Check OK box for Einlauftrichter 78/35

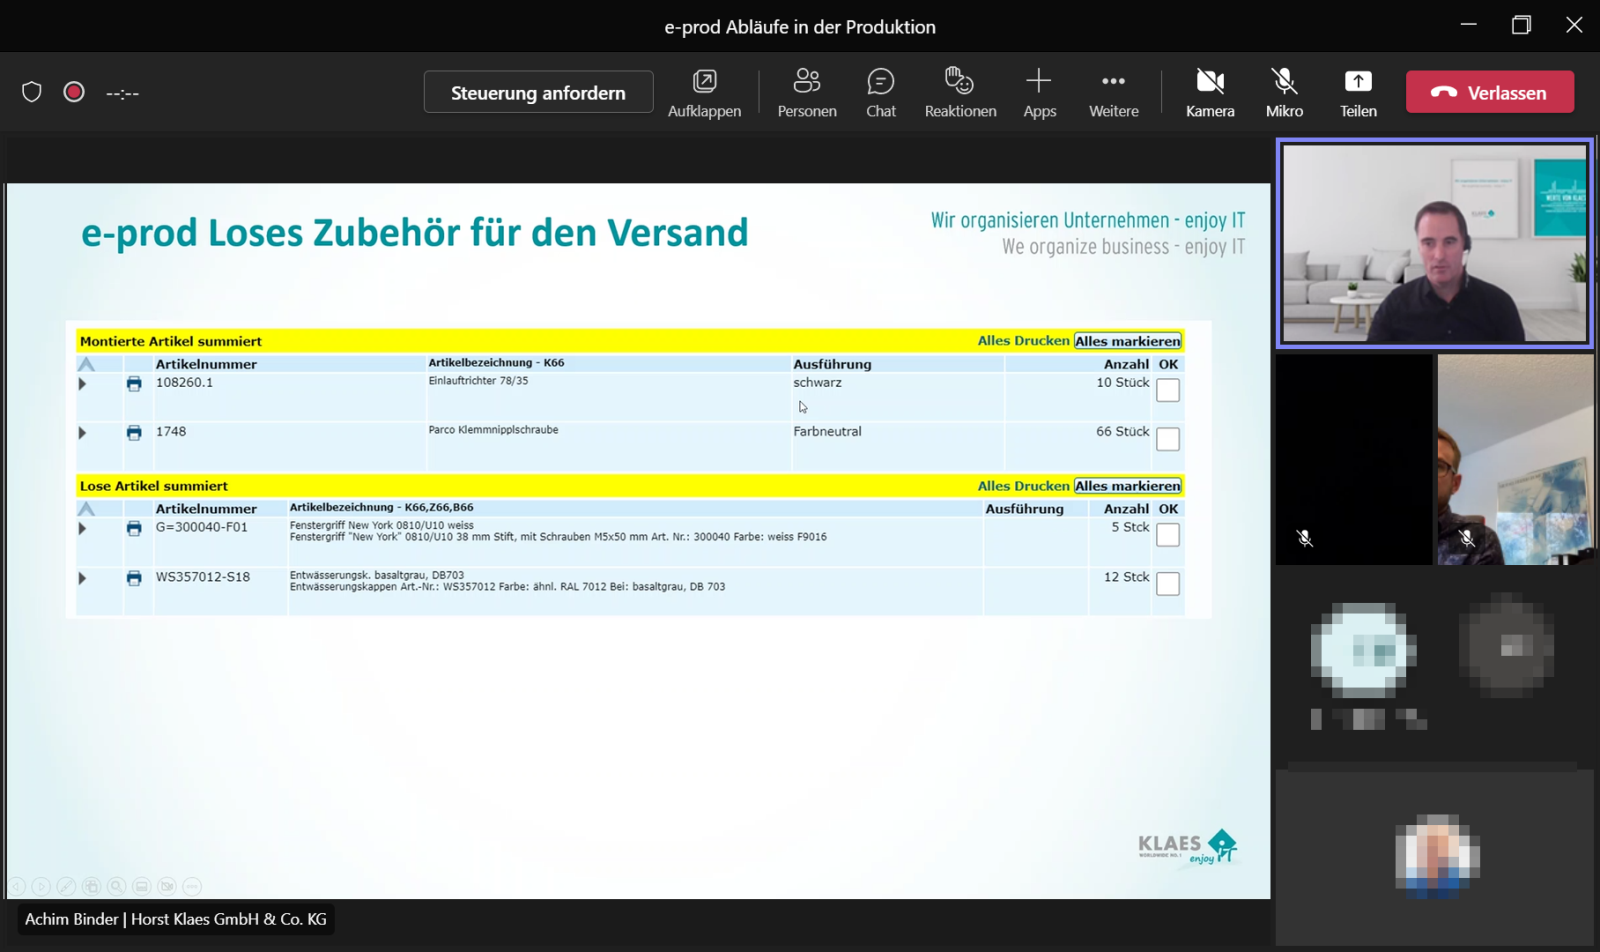pyautogui.click(x=1168, y=390)
